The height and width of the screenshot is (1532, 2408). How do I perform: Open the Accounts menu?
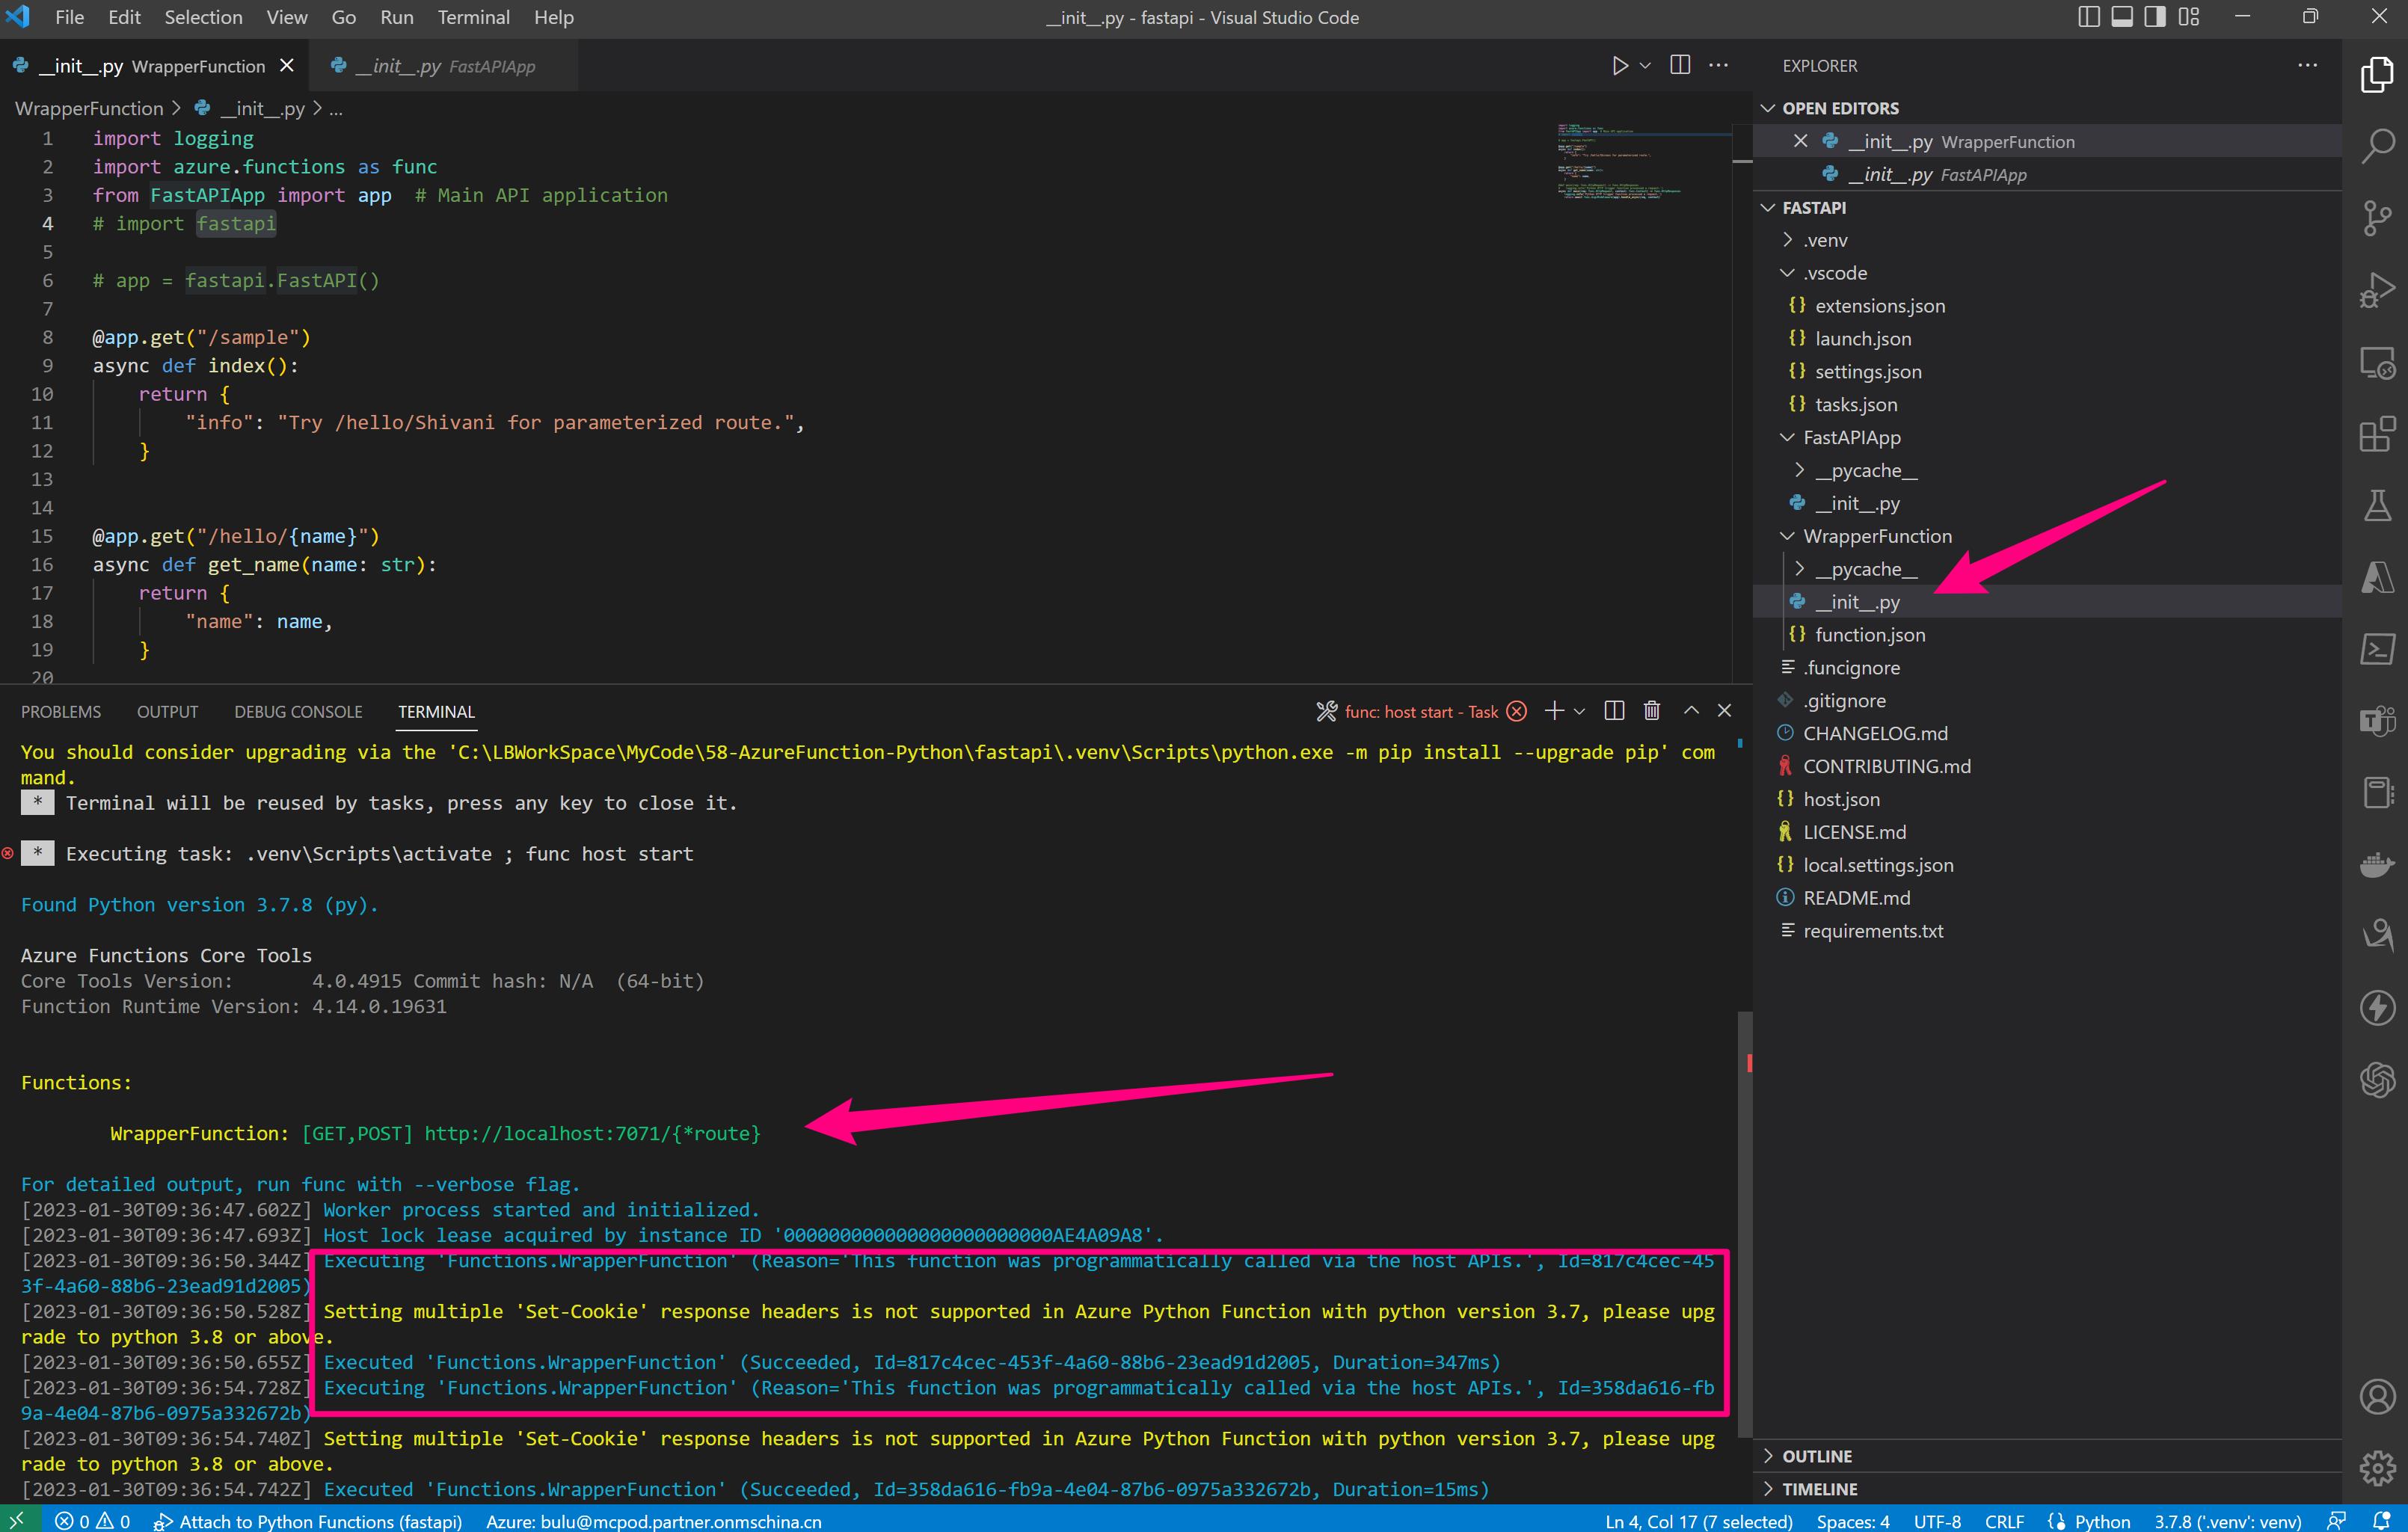click(2377, 1397)
